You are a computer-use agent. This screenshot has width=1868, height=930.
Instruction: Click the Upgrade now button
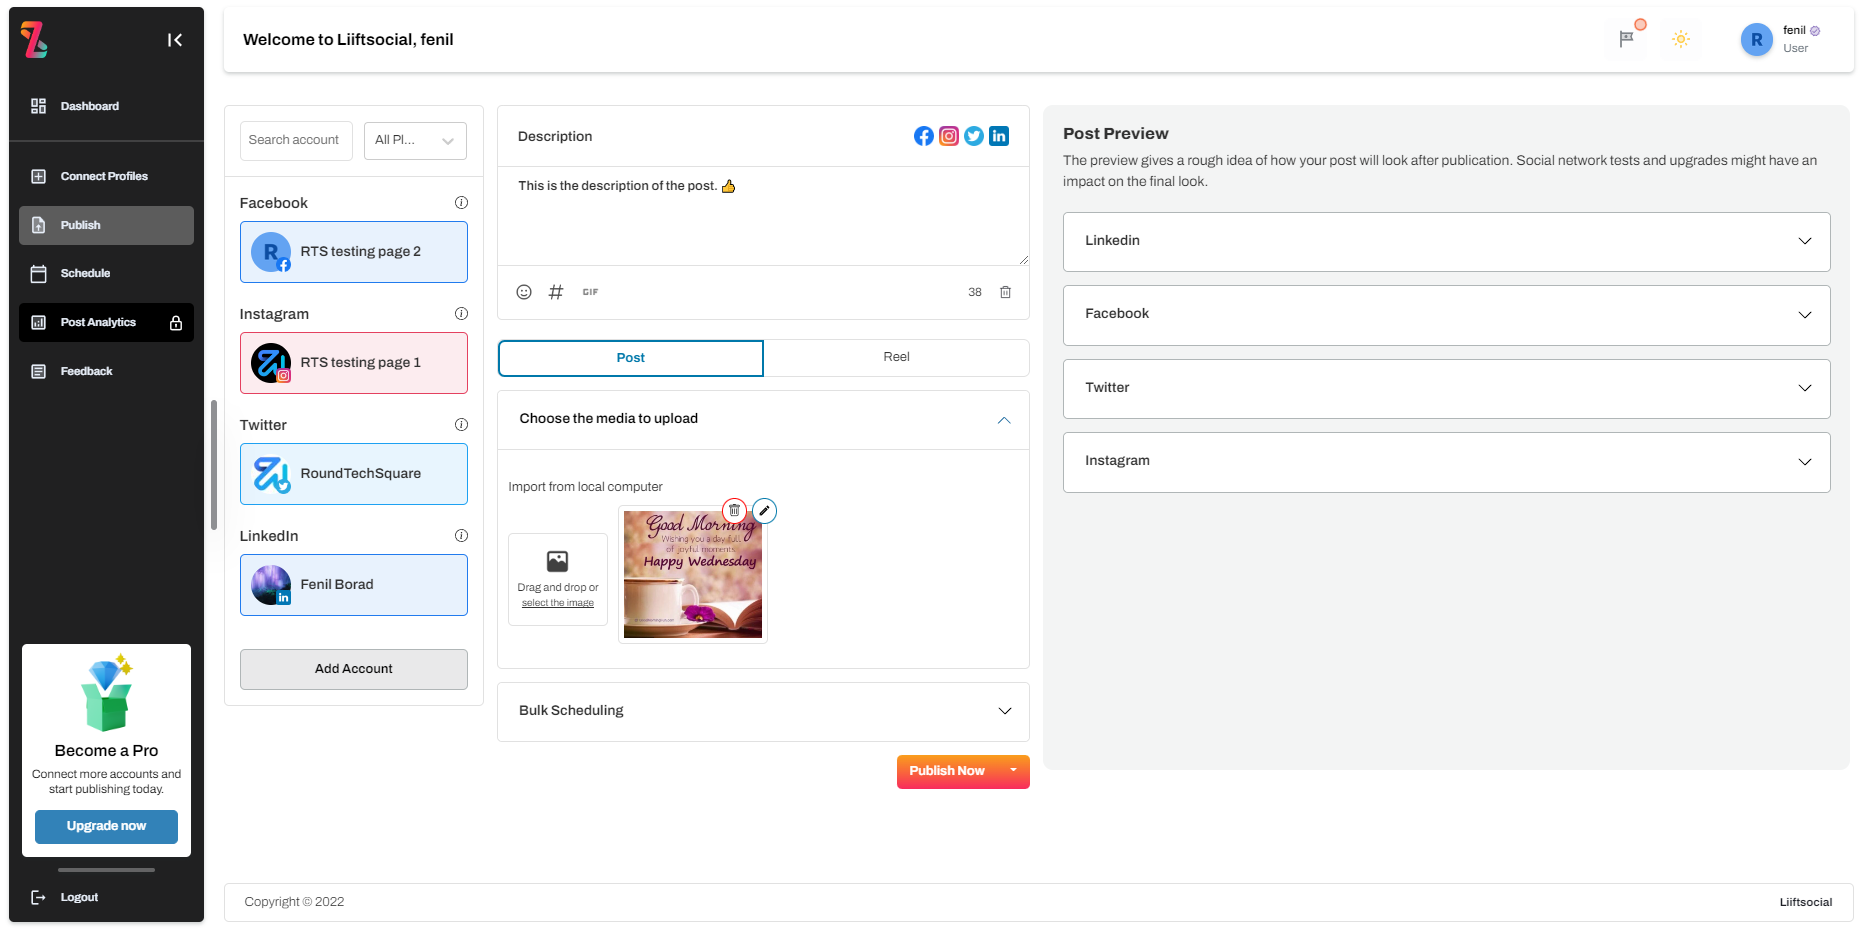tap(106, 826)
